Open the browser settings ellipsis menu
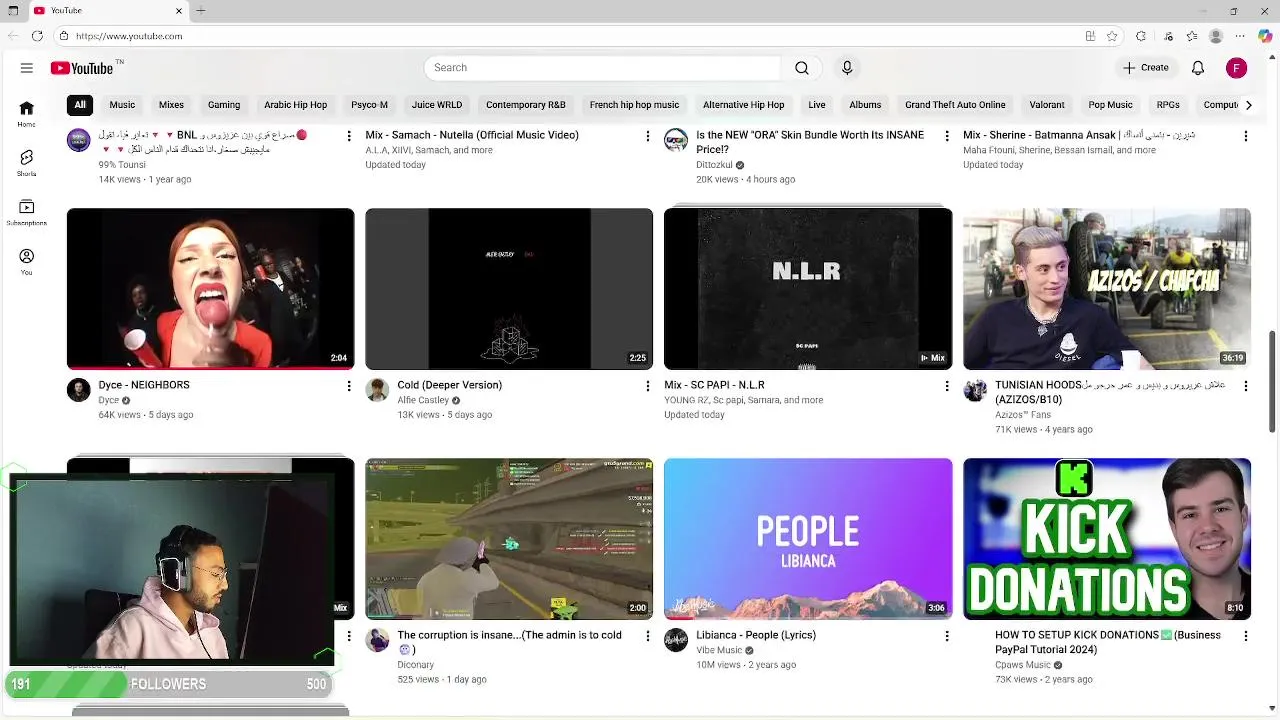The width and height of the screenshot is (1280, 720). coord(1241,36)
